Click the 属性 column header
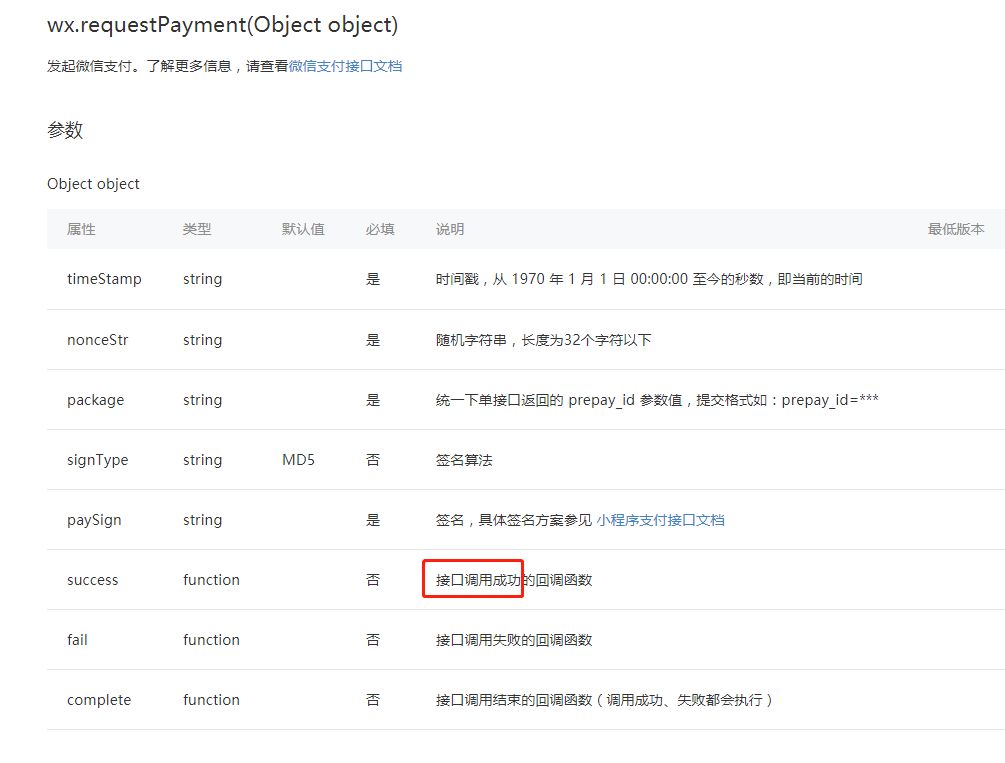The image size is (1005, 763). coord(81,229)
